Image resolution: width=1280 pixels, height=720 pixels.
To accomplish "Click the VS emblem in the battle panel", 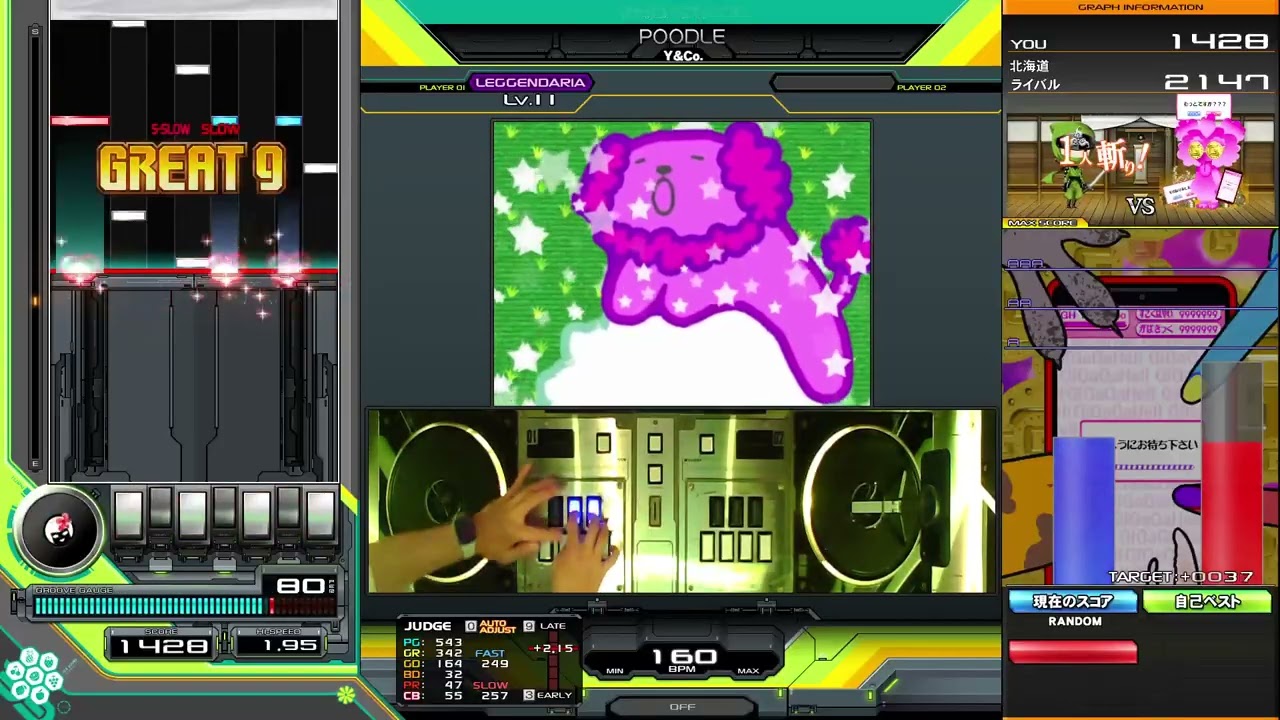I will (x=1141, y=206).
